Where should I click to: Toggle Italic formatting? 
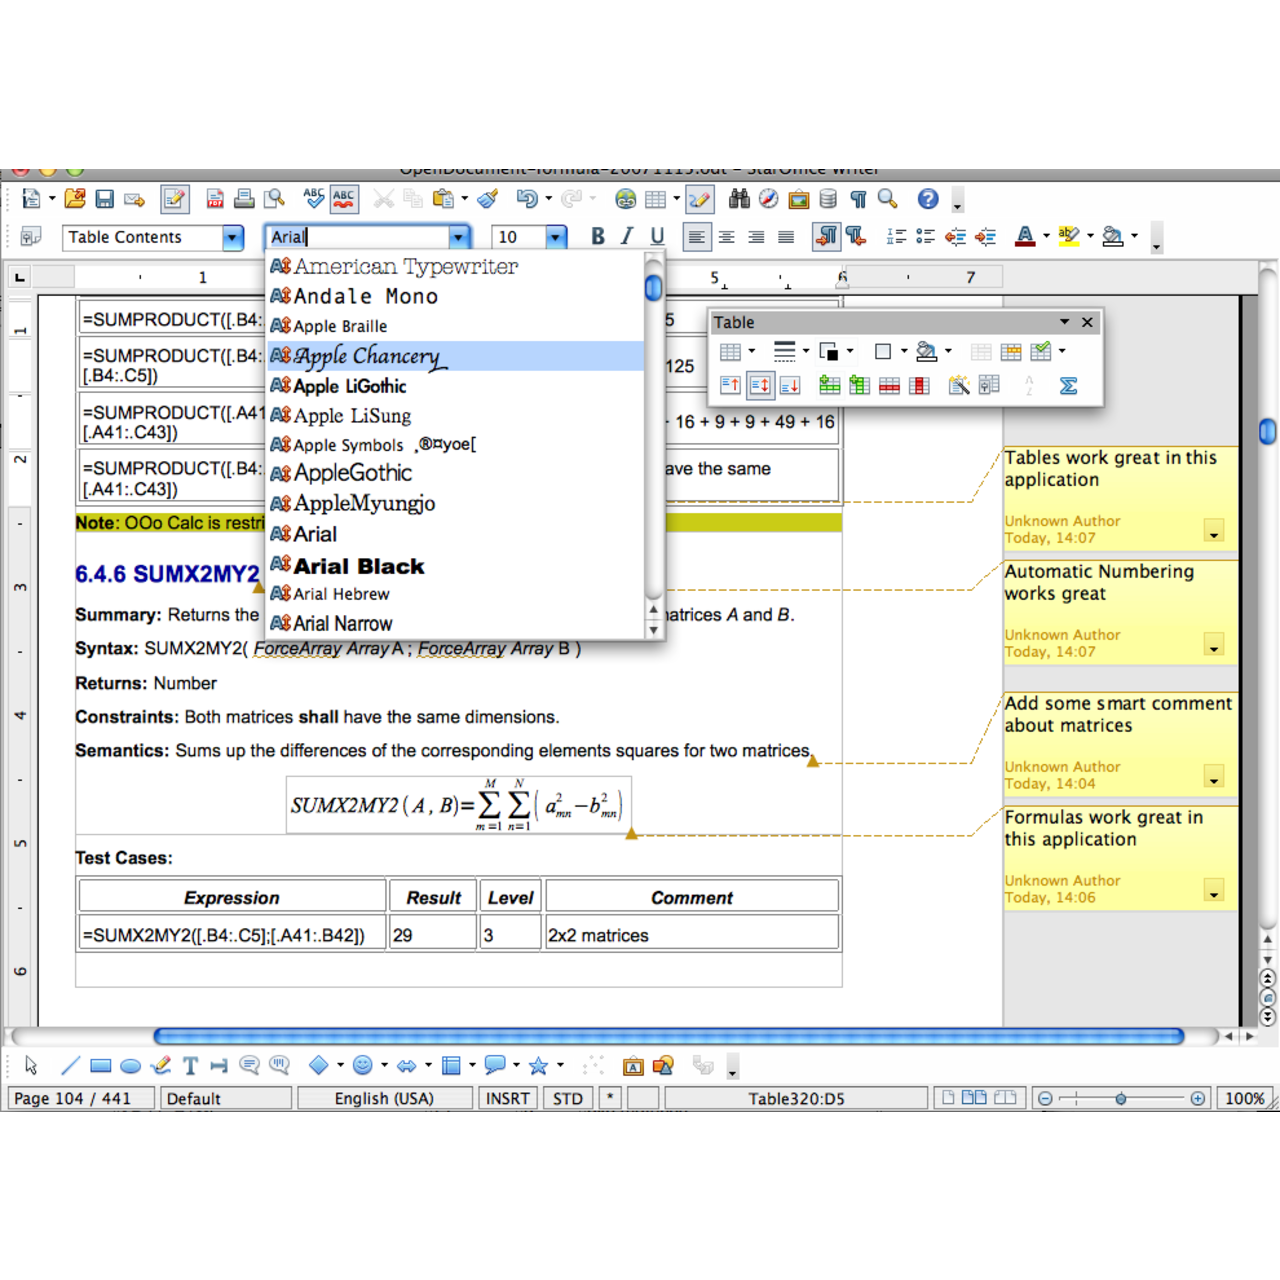pyautogui.click(x=627, y=237)
